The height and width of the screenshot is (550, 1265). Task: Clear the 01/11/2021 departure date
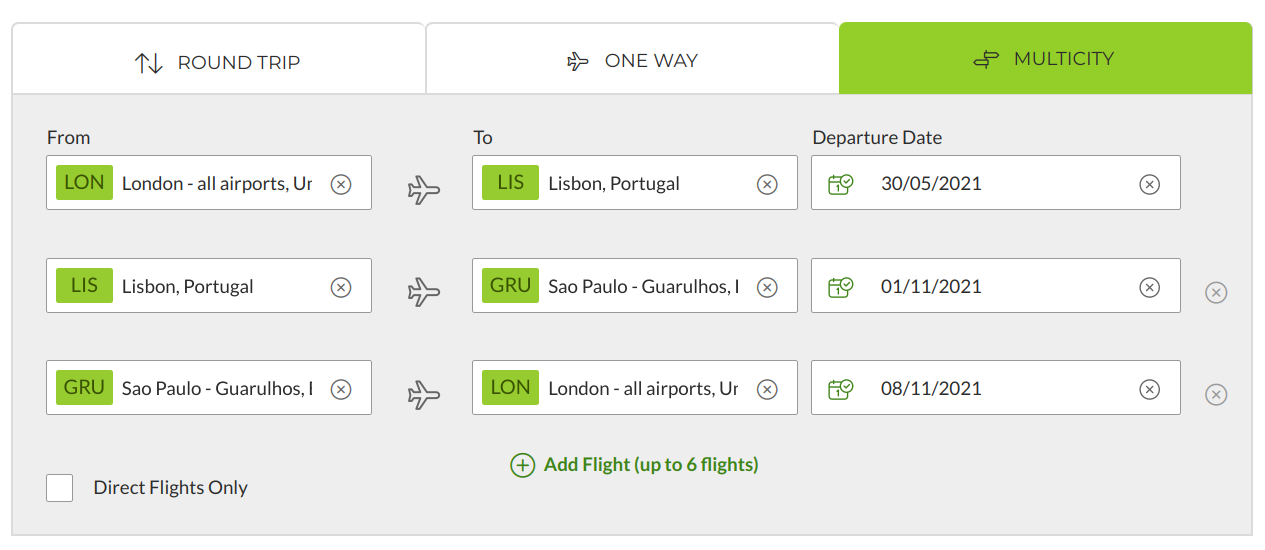tap(1150, 287)
